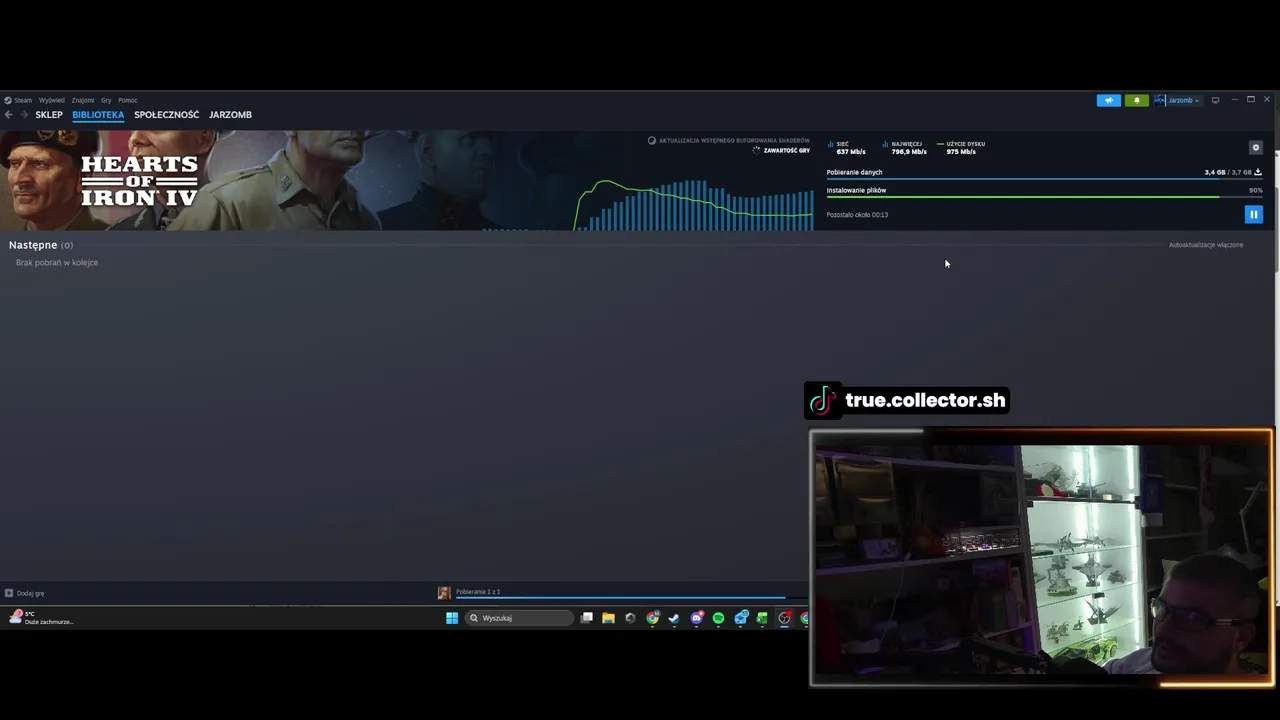Open the Wyświetl menu
This screenshot has width=1280, height=720.
point(51,100)
